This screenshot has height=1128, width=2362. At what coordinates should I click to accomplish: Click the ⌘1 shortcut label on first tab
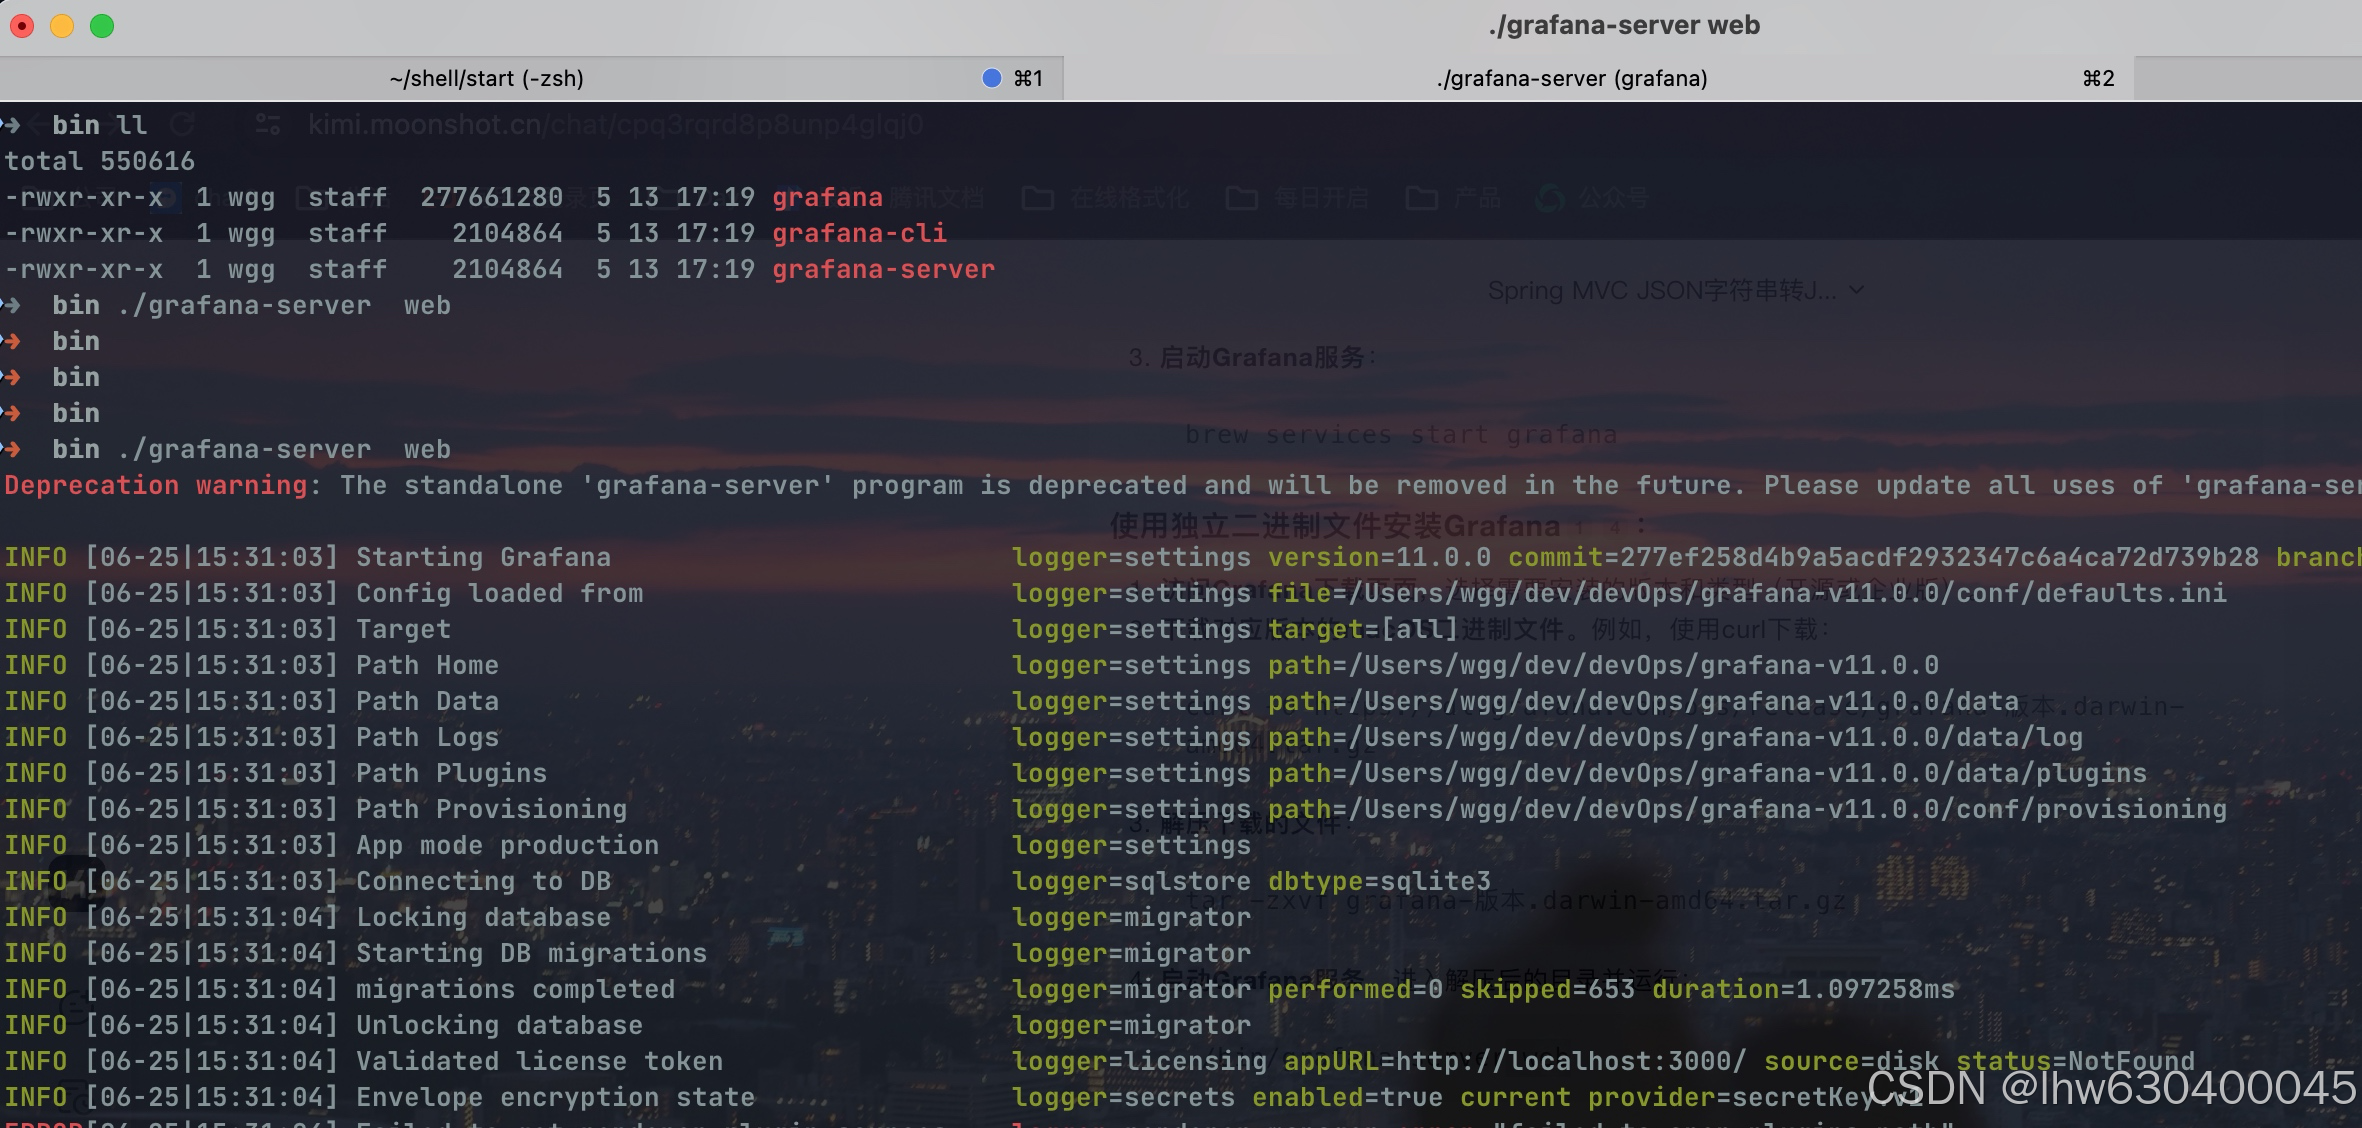[x=1028, y=78]
